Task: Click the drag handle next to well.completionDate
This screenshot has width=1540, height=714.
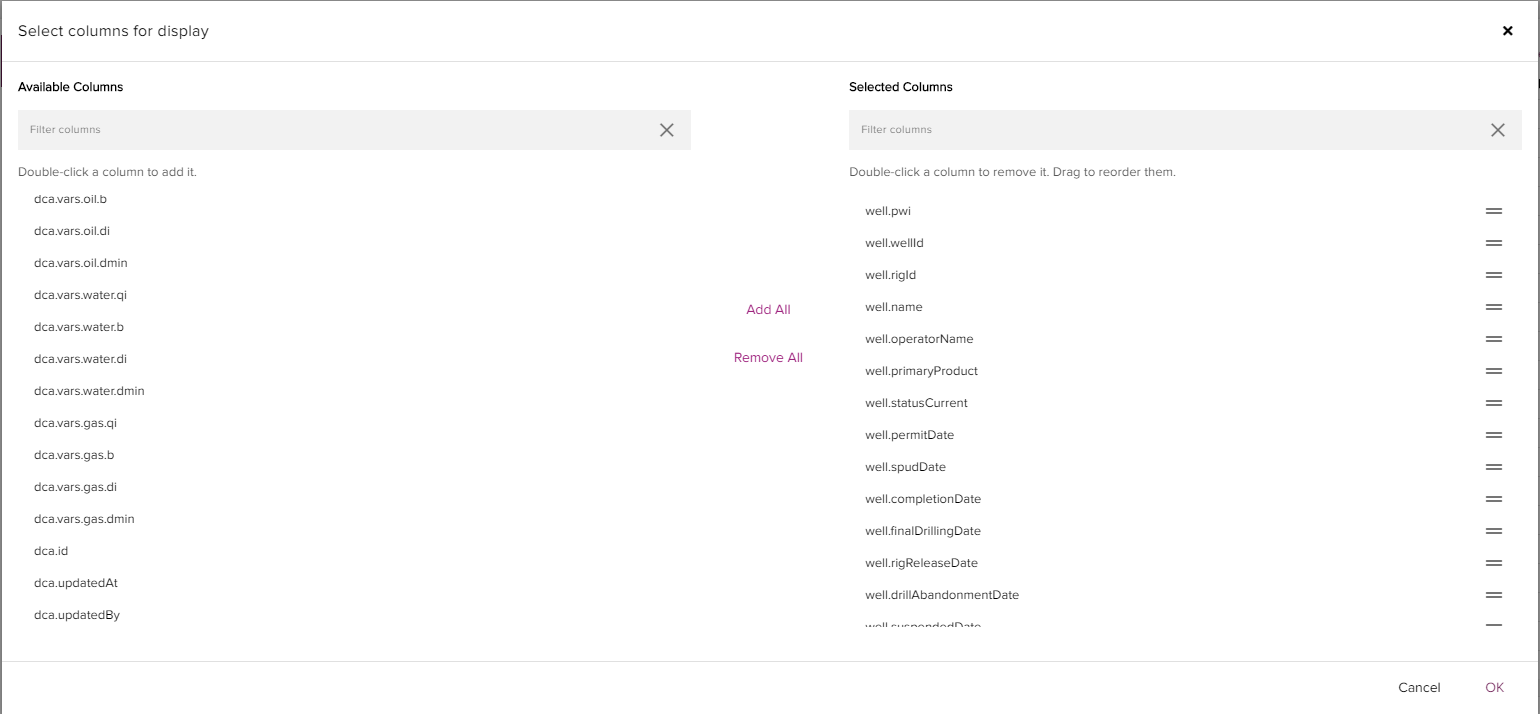Action: (x=1493, y=499)
